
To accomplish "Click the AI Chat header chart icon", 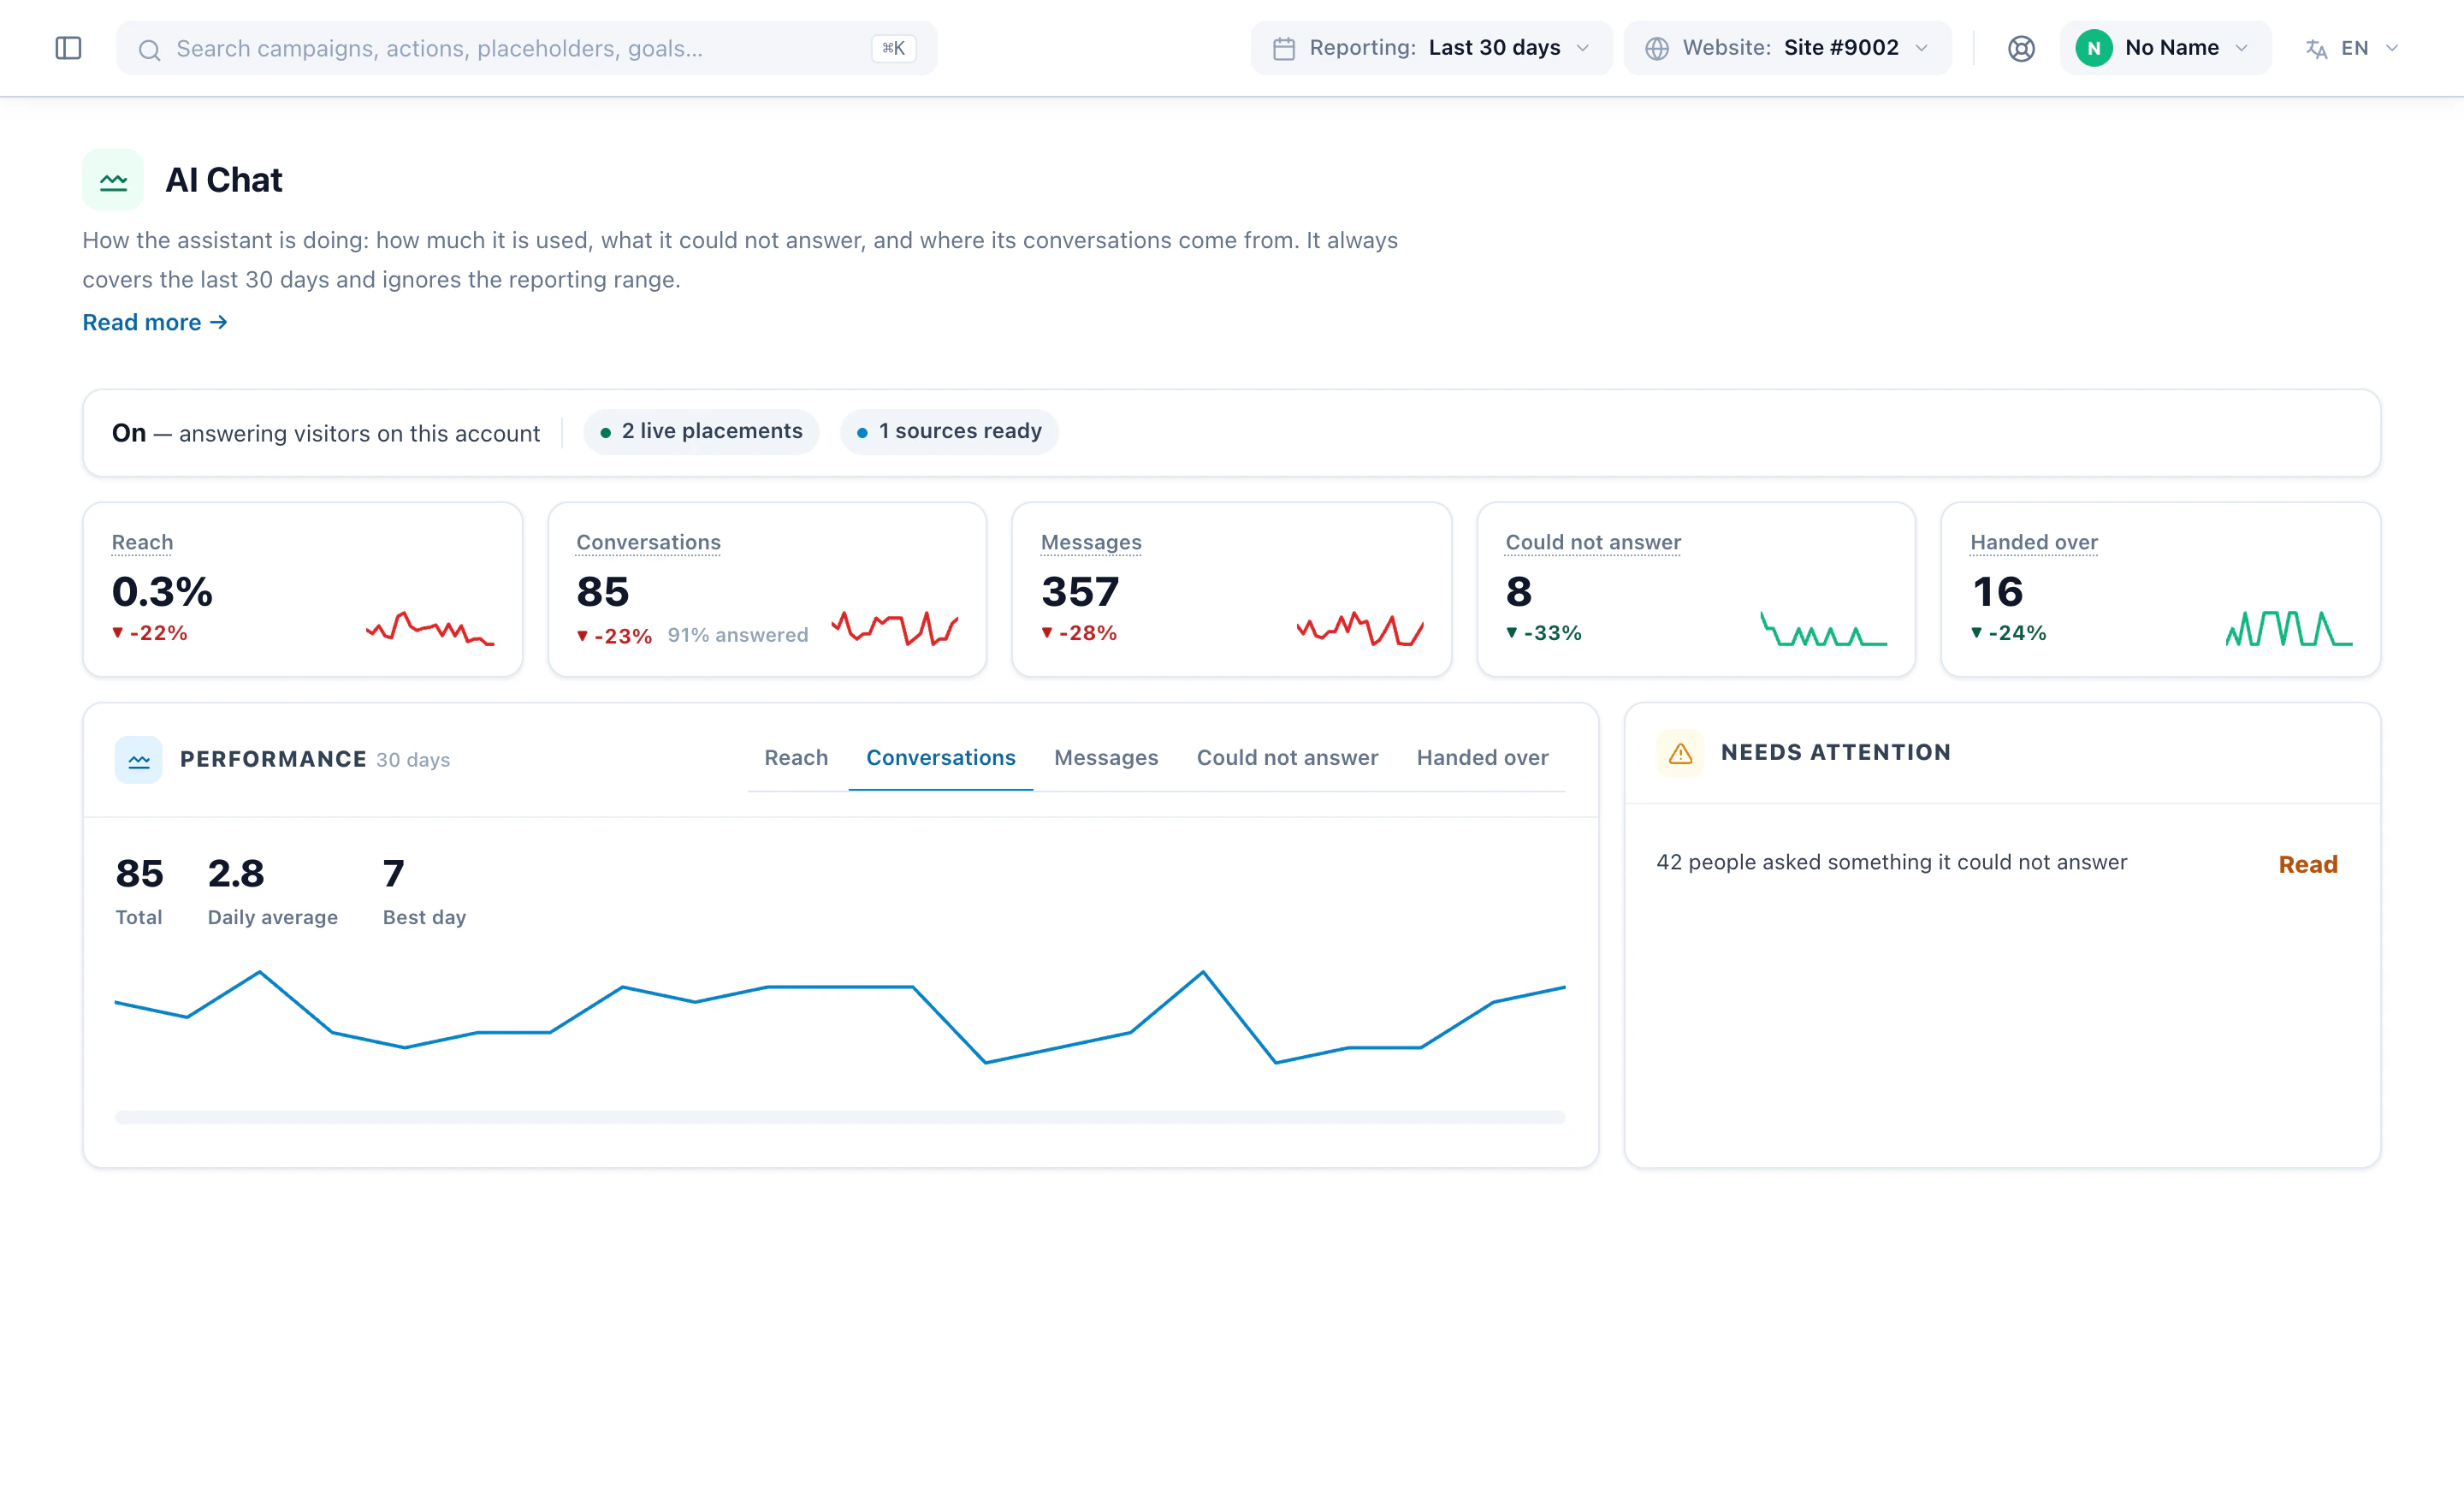I will point(113,180).
